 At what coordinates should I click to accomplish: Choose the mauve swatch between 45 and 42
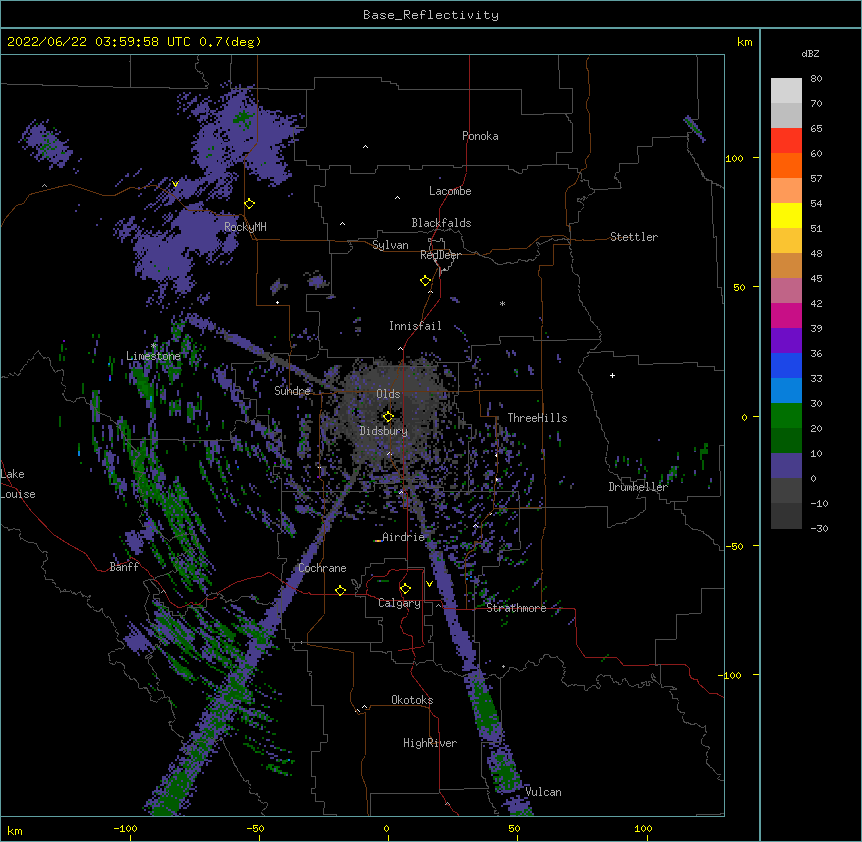(x=786, y=290)
